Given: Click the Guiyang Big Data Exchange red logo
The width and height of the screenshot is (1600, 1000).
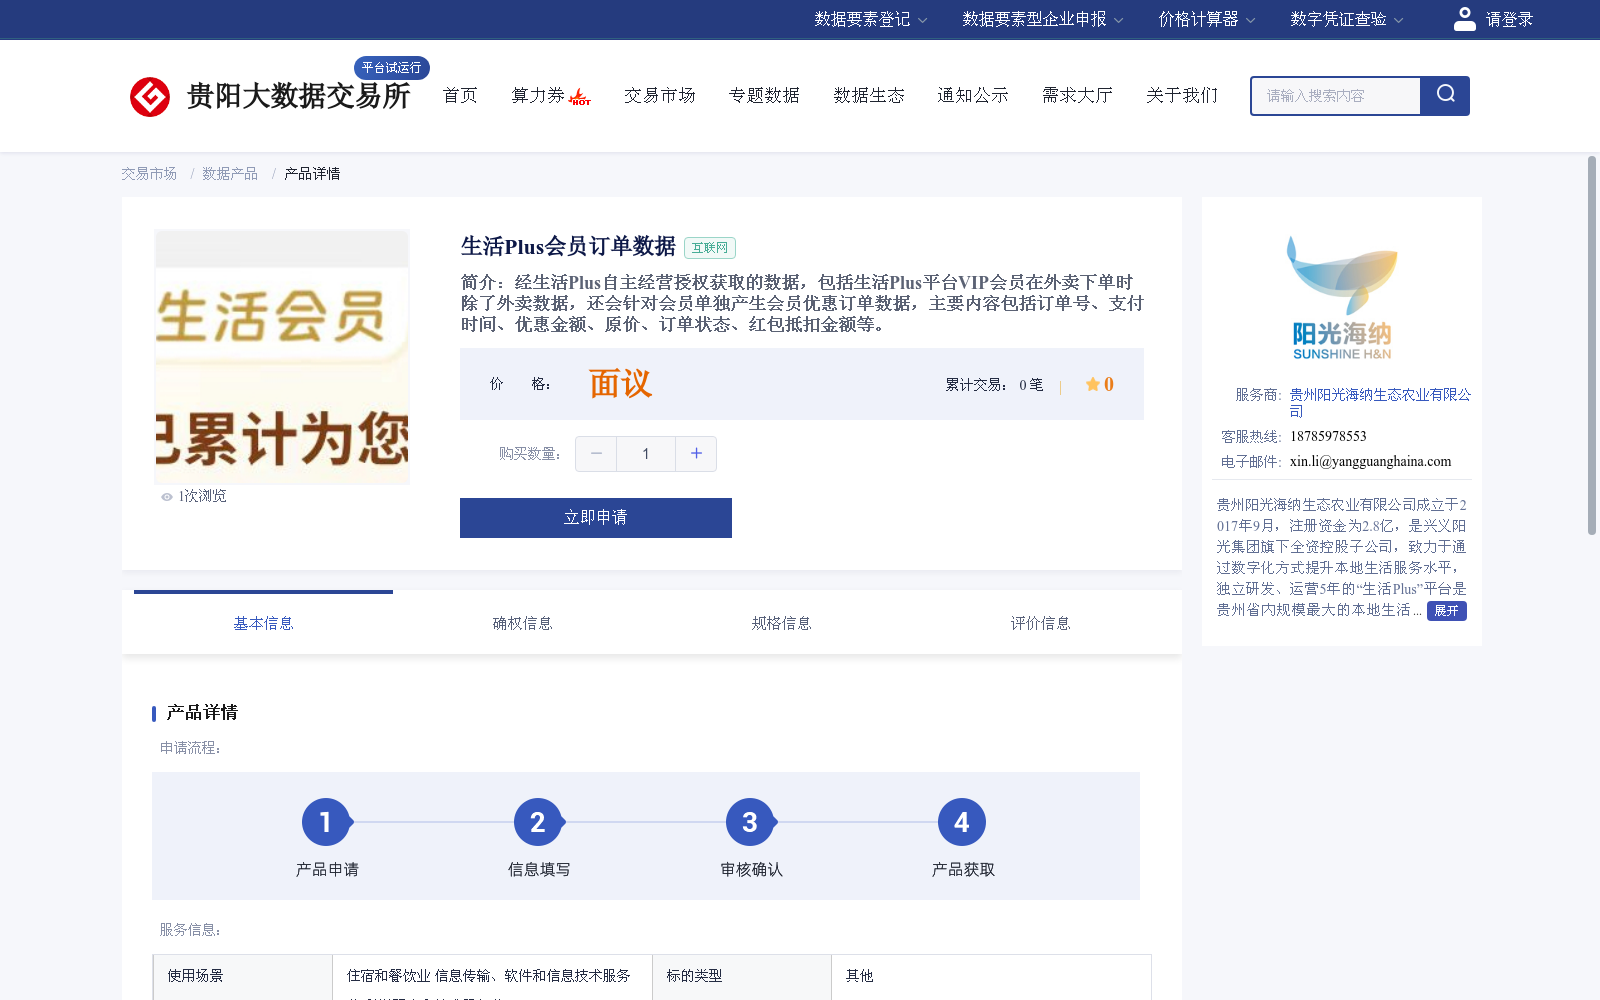Looking at the screenshot, I should point(150,97).
